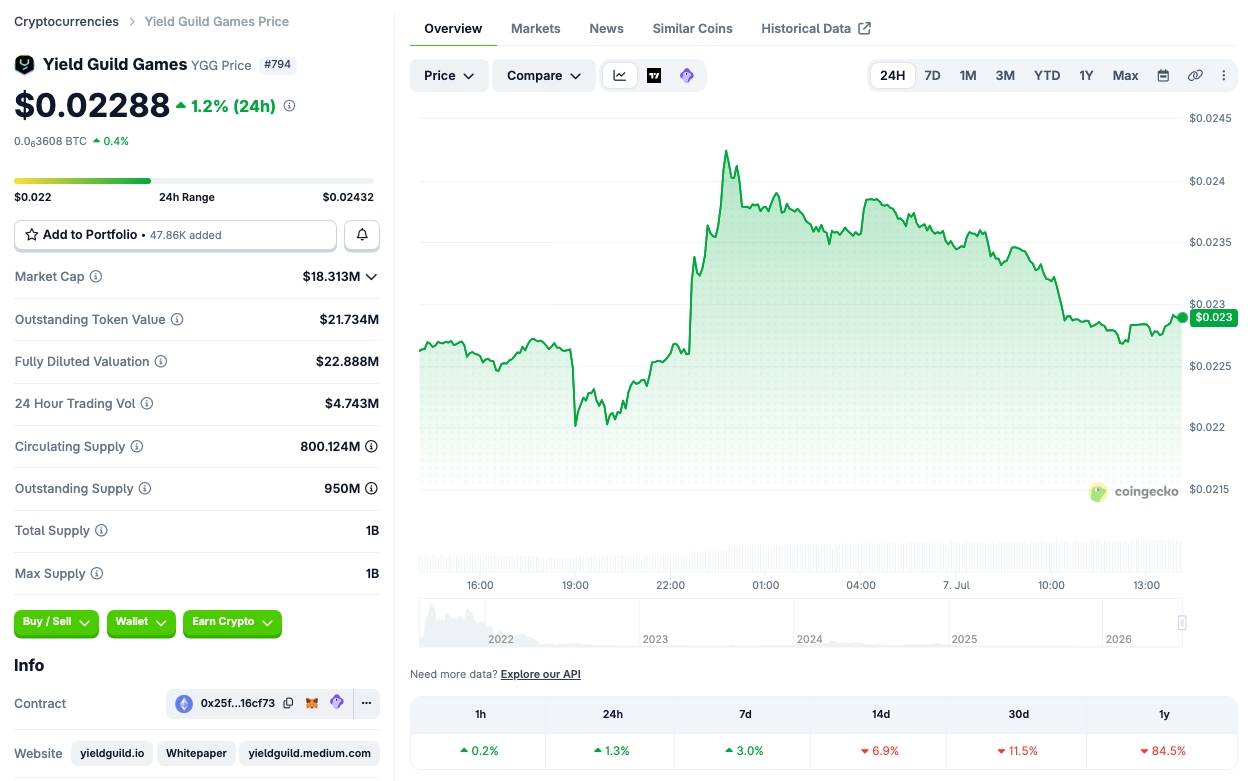The image size is (1248, 781).
Task: Click the green $0.023 current price tag
Action: click(1214, 317)
